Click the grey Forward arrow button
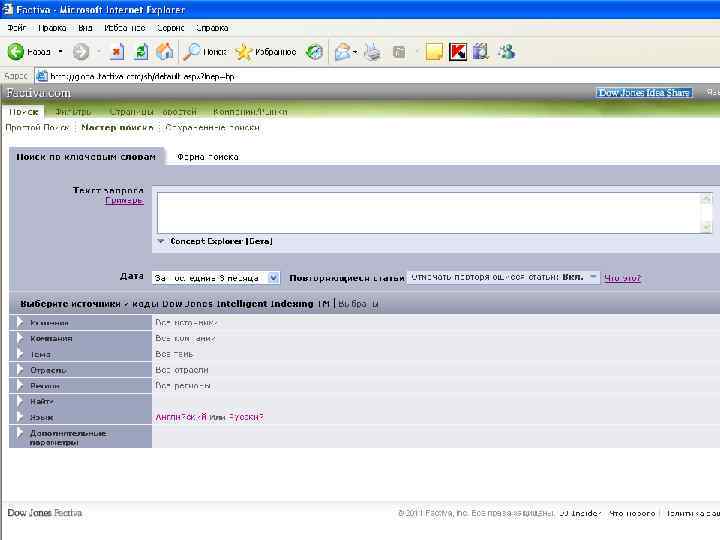 point(81,51)
